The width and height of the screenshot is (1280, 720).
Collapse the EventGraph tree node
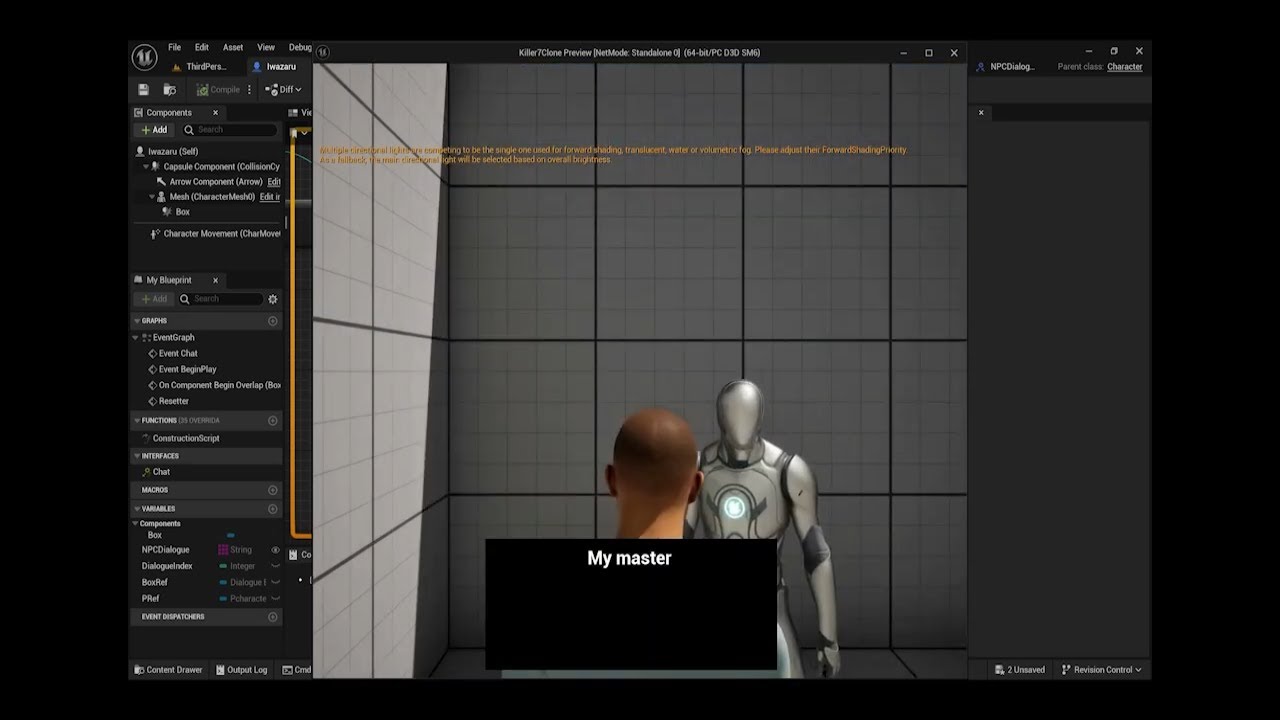click(x=136, y=337)
